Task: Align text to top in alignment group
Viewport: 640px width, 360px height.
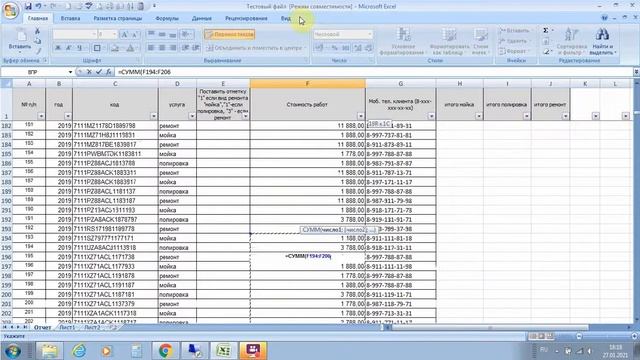Action: coord(151,34)
